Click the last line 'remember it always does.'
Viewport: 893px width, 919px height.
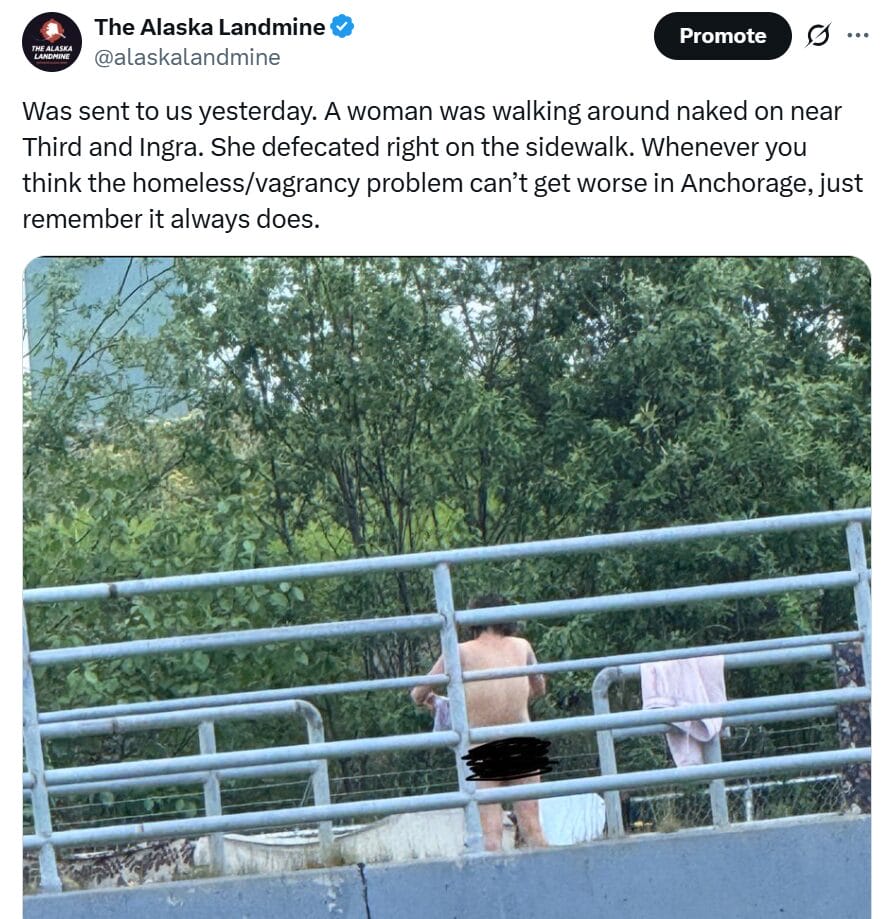(171, 220)
